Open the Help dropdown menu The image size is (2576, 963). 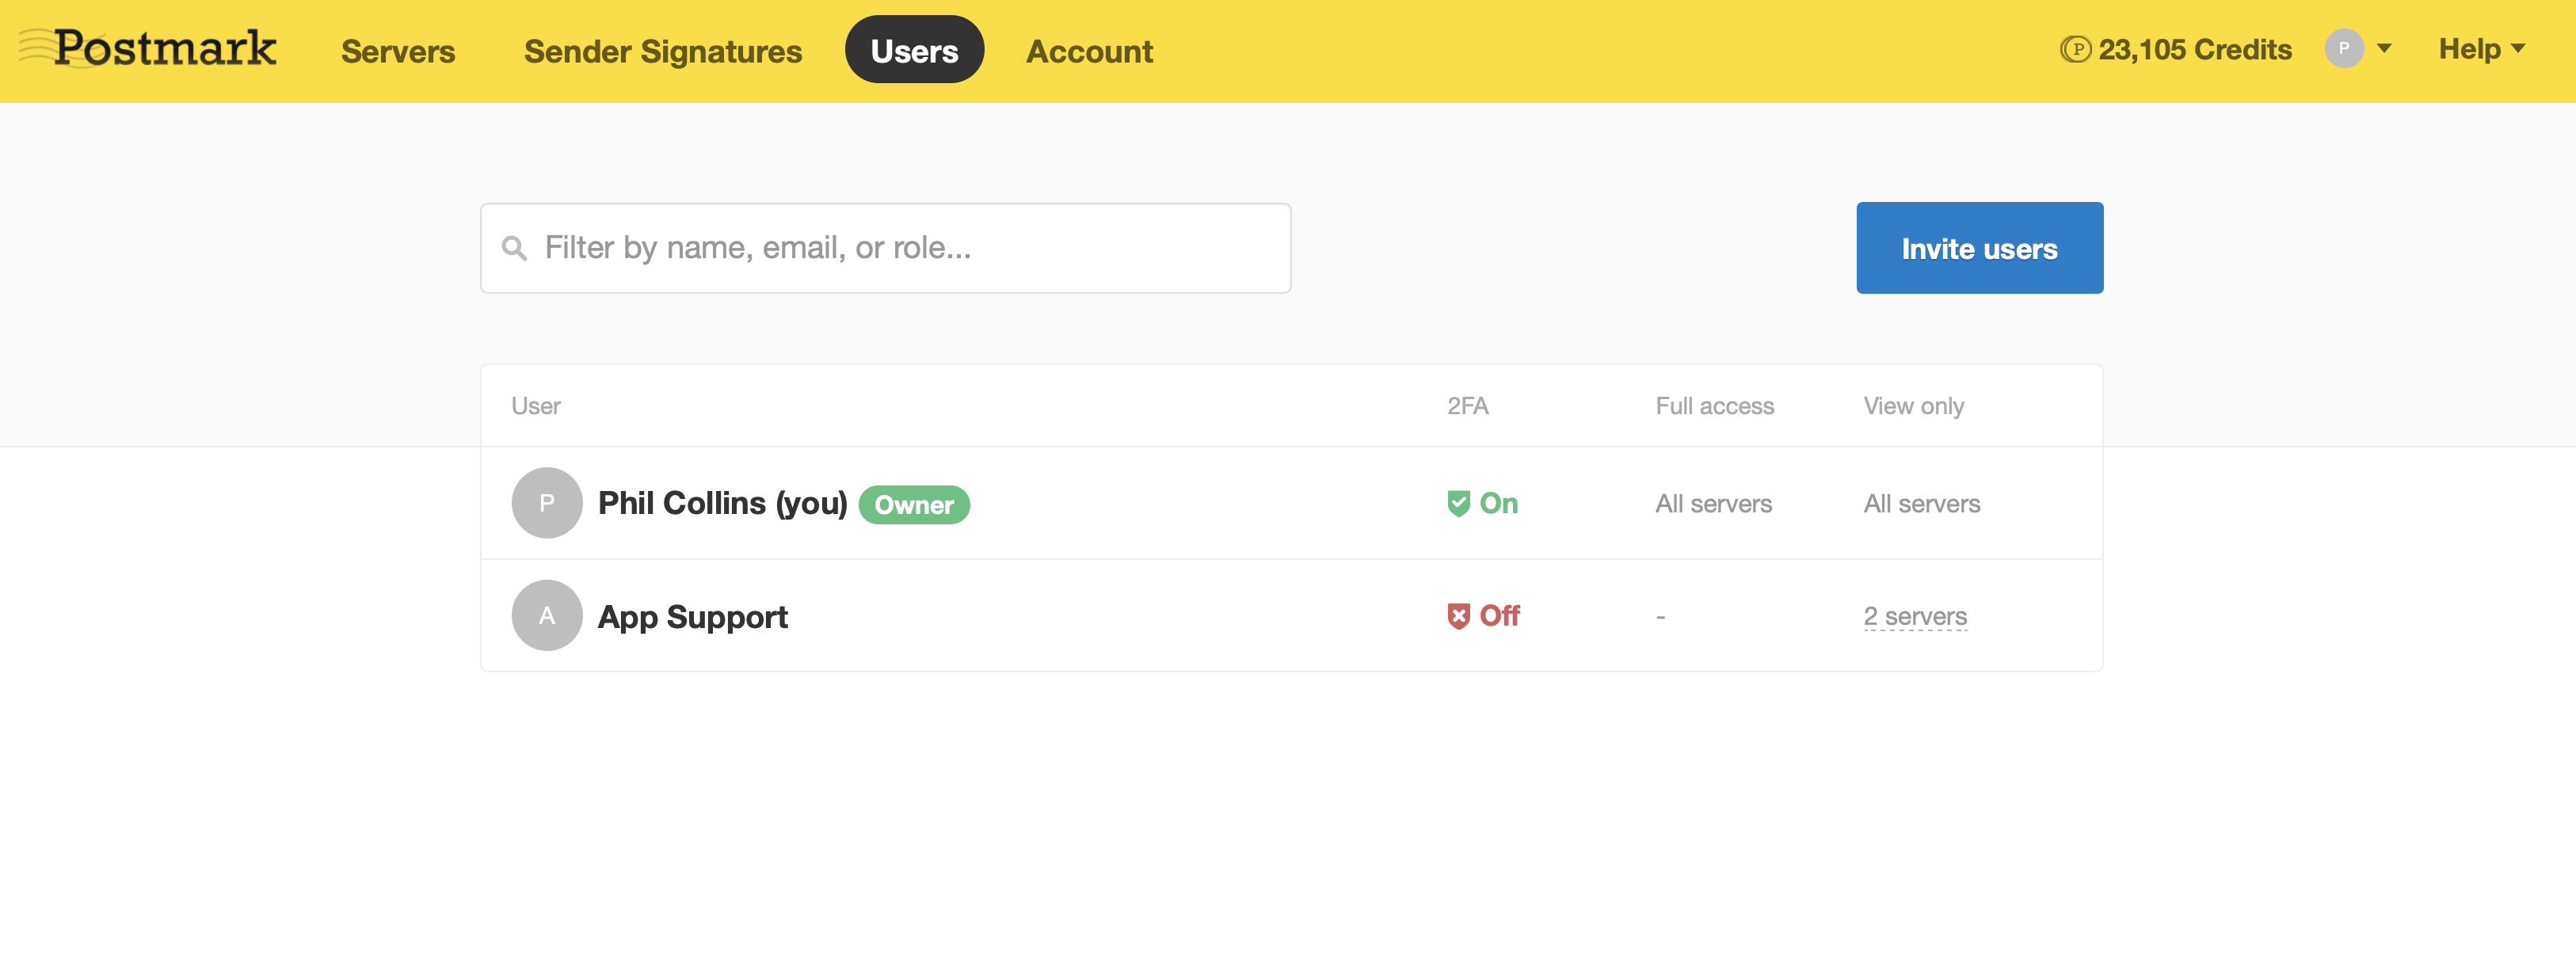point(2481,49)
